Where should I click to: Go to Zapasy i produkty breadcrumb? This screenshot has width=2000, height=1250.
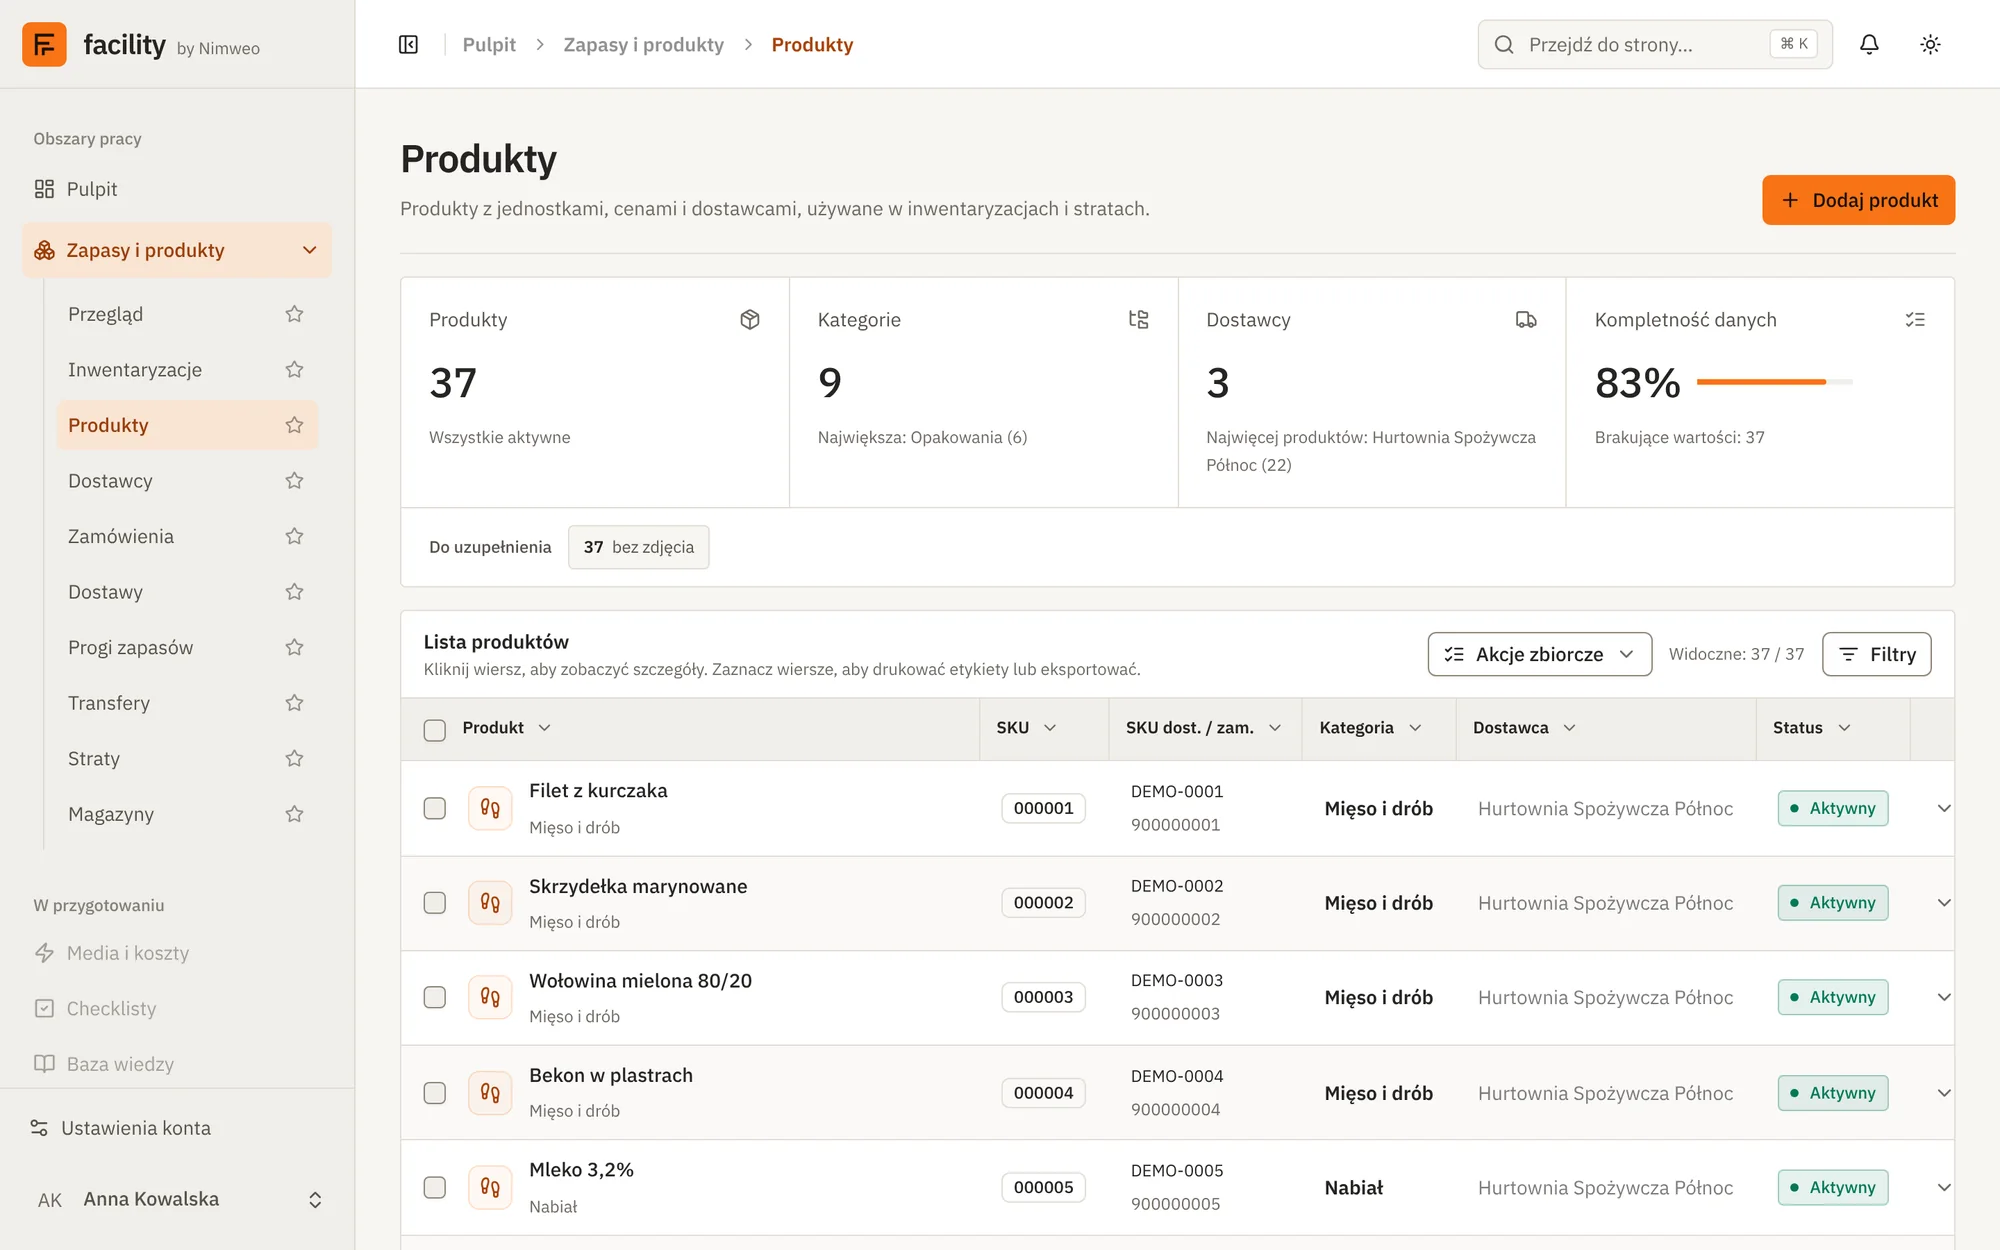pyautogui.click(x=643, y=45)
